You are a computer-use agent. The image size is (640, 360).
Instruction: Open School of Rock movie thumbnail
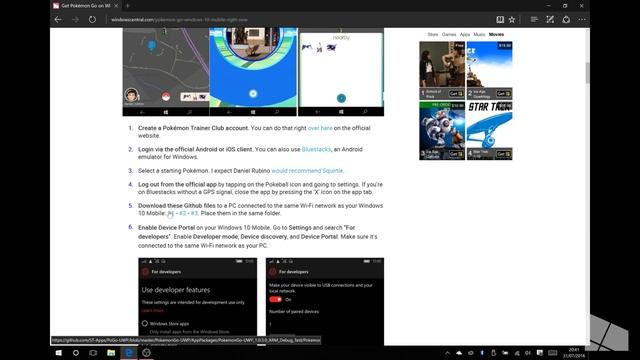442,65
